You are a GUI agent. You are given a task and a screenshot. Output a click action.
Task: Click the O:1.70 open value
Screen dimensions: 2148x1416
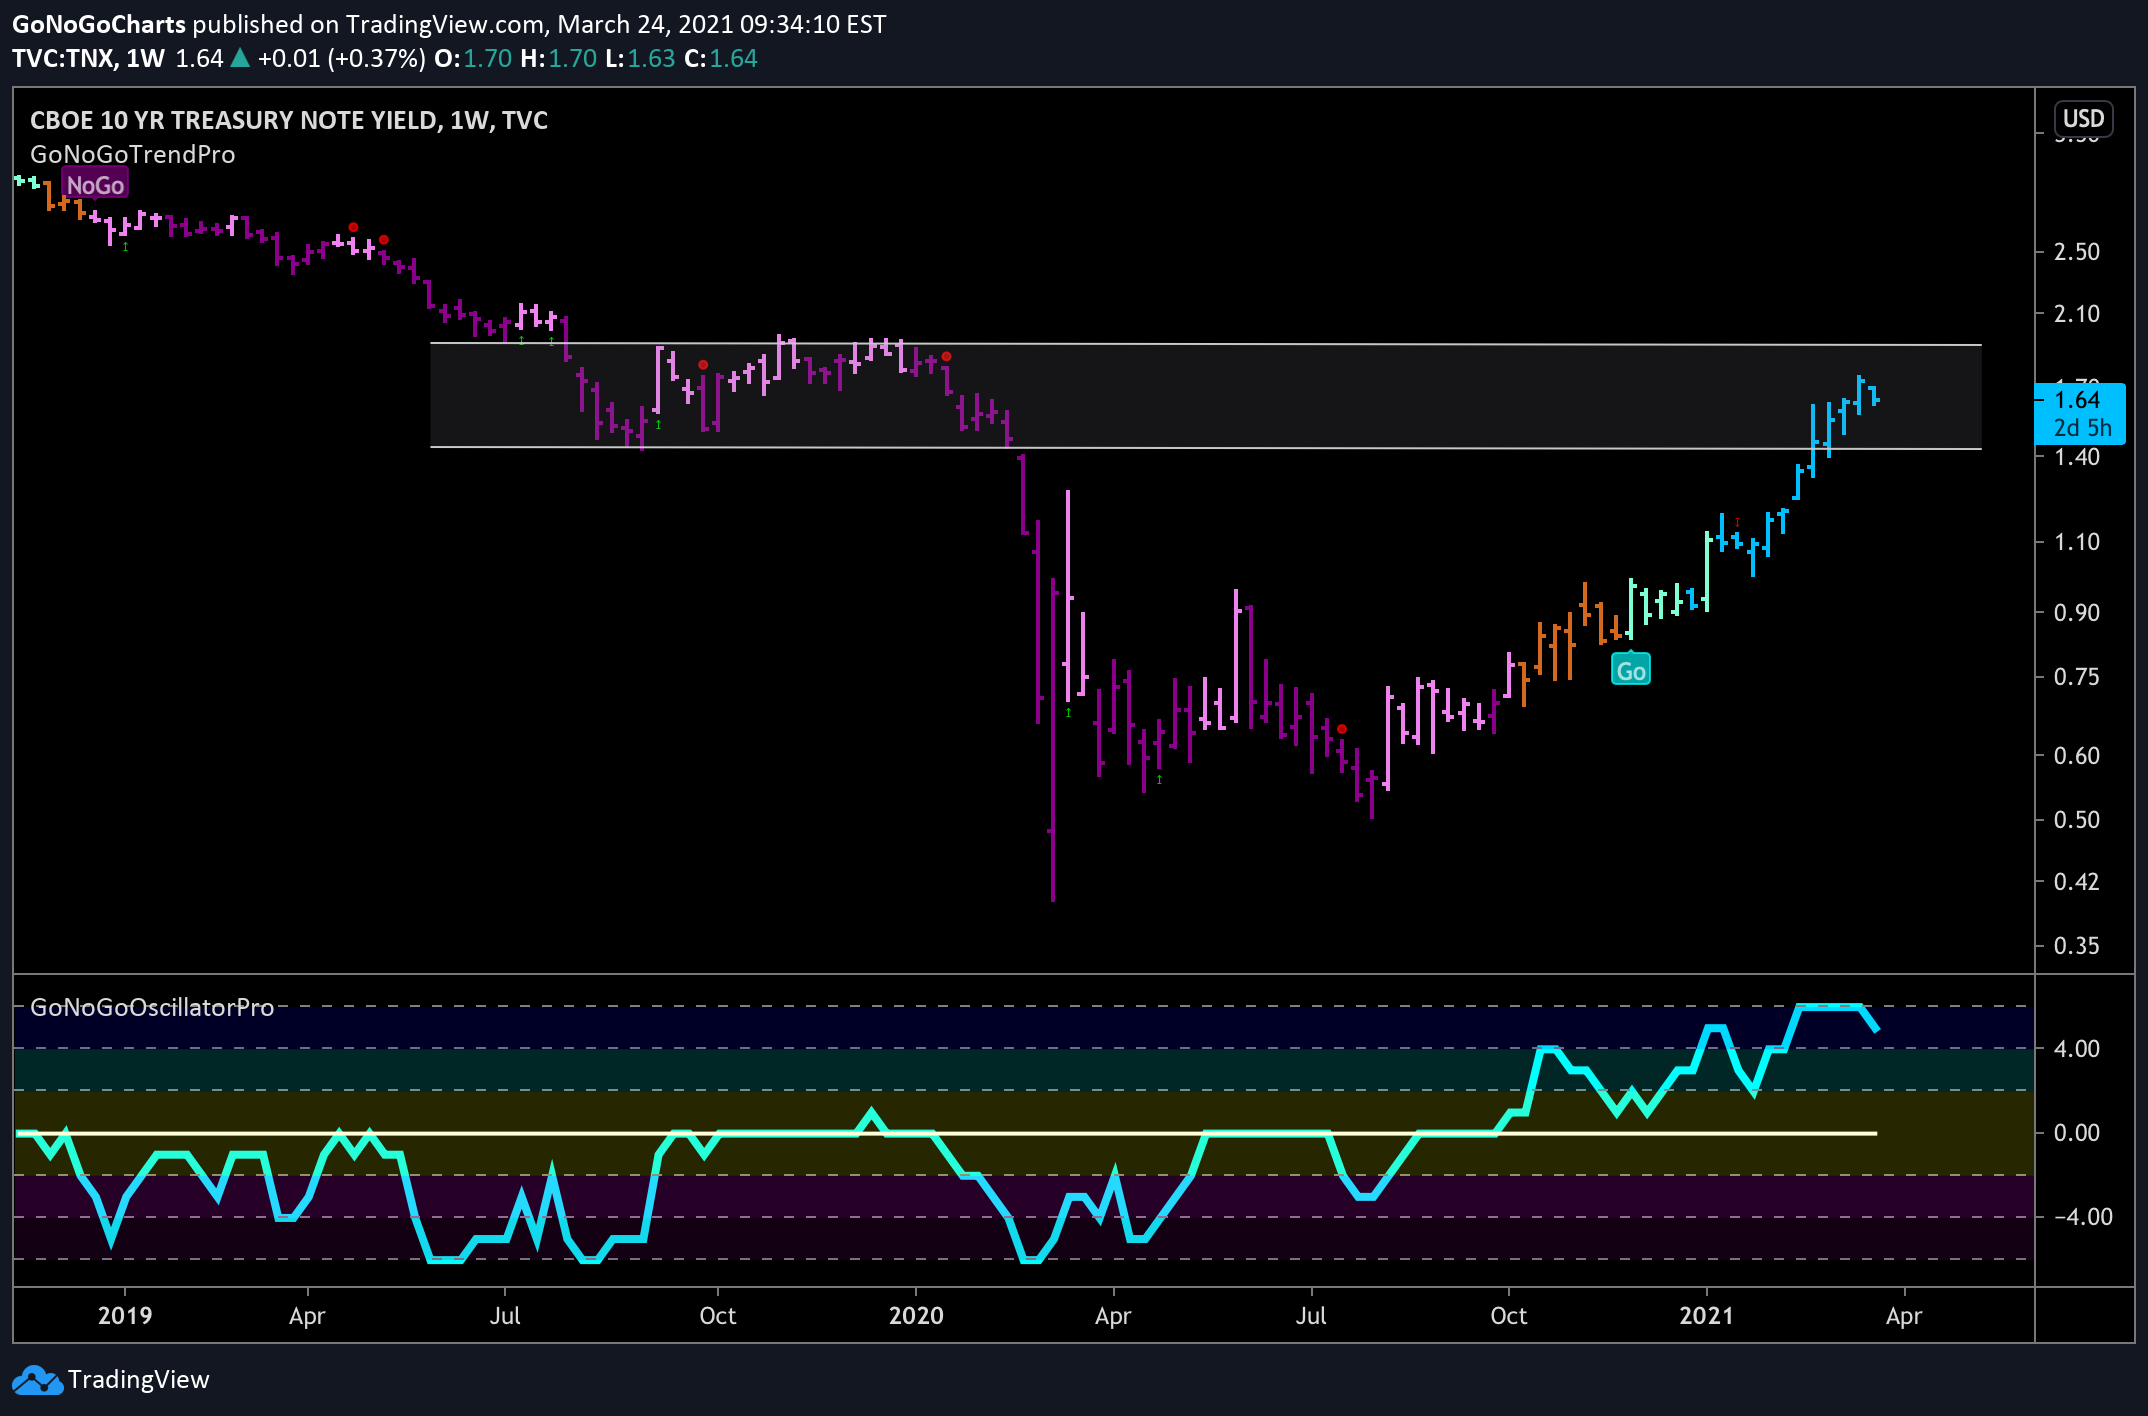(473, 58)
